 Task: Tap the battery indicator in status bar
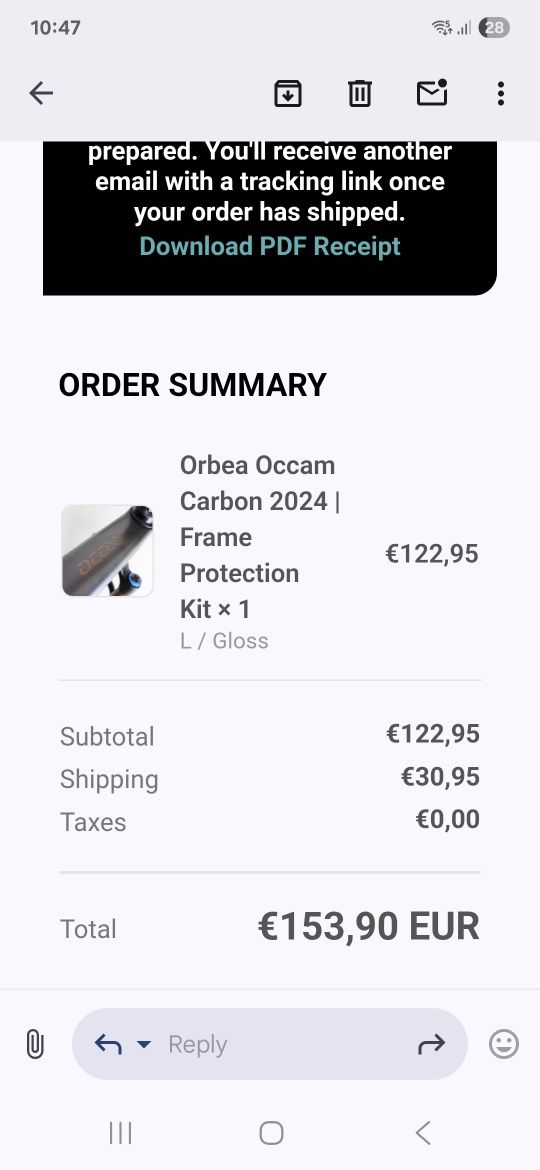(494, 28)
